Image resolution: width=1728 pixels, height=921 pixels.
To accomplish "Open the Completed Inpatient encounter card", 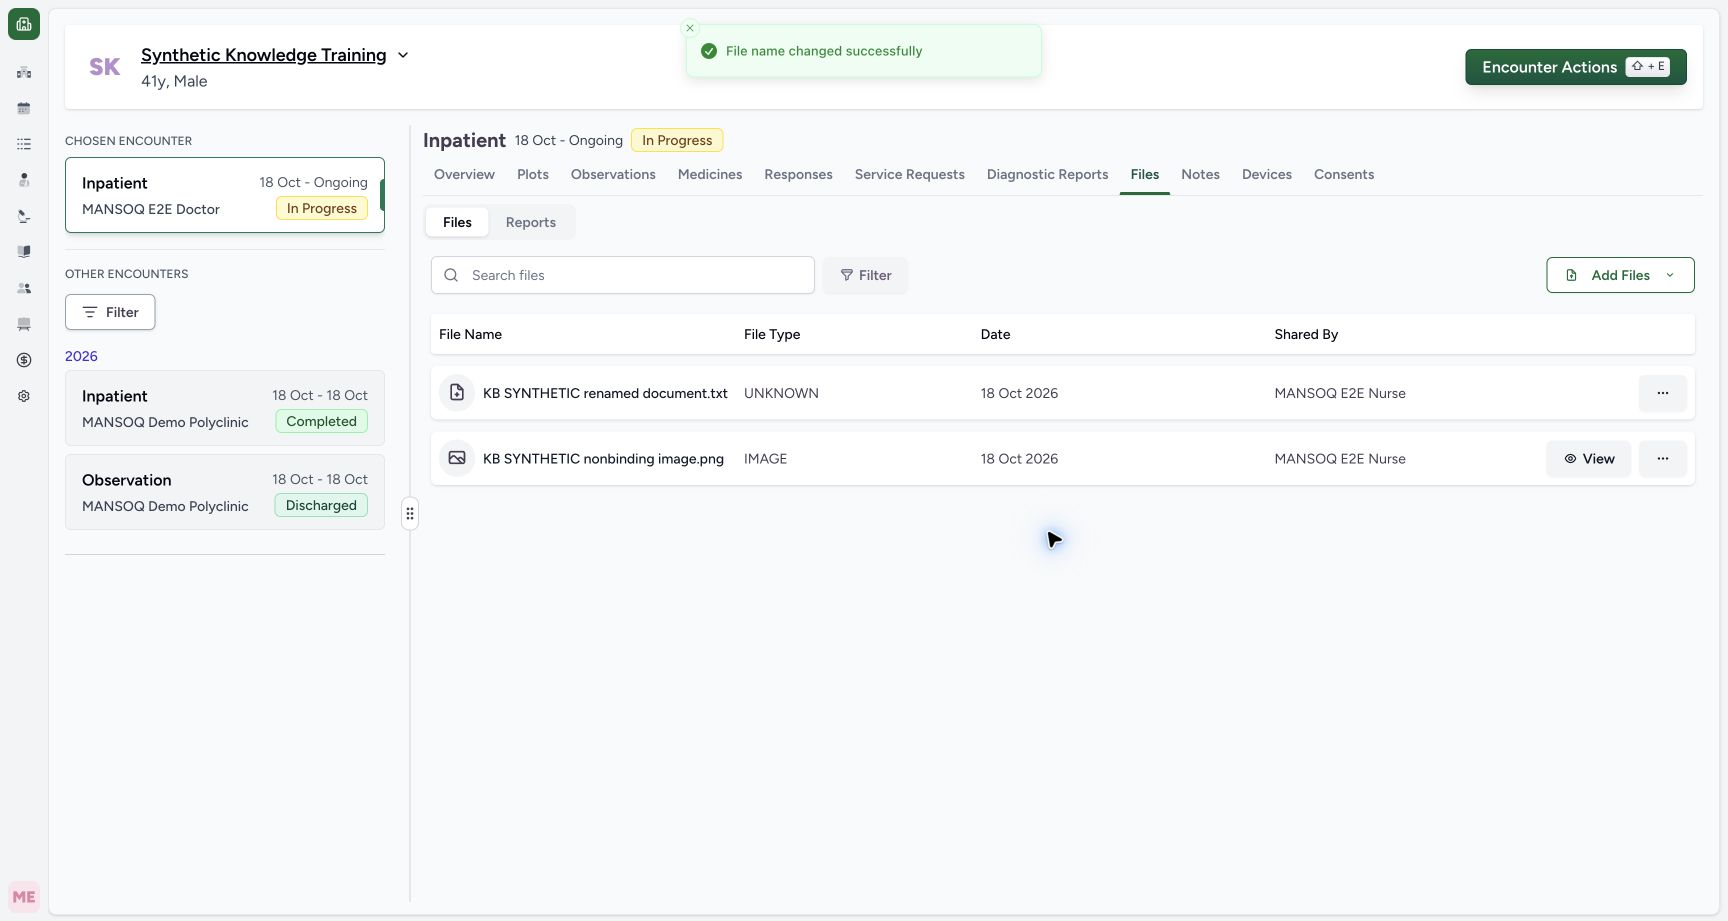I will 225,408.
